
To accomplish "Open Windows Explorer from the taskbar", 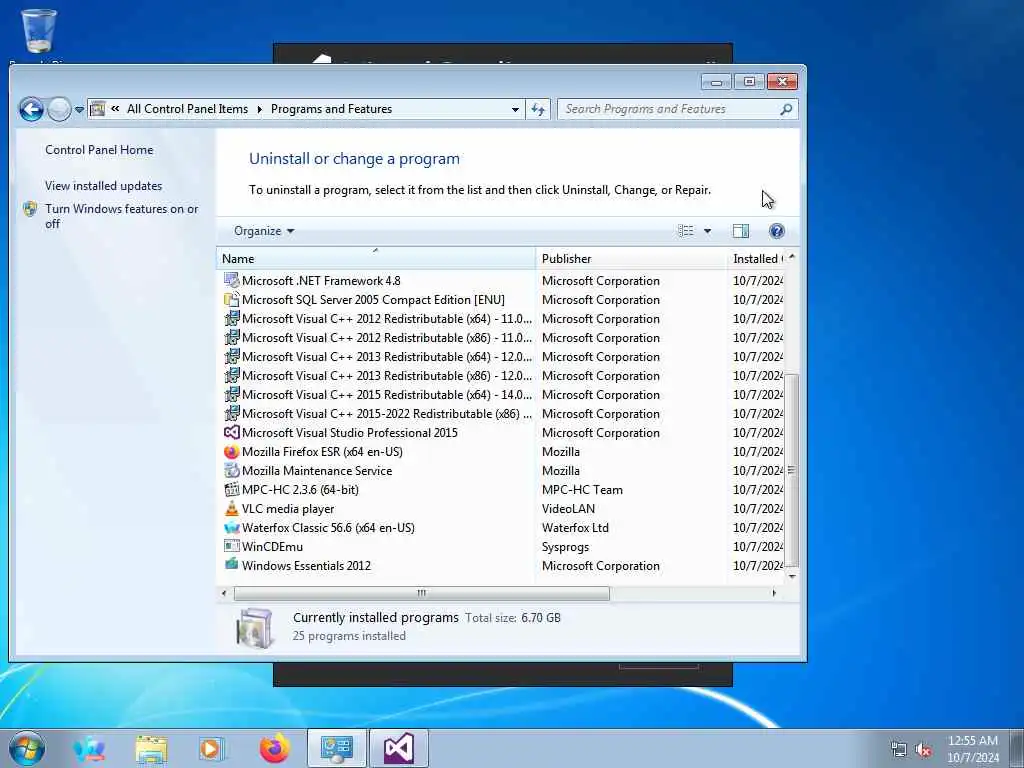I will tap(152, 748).
